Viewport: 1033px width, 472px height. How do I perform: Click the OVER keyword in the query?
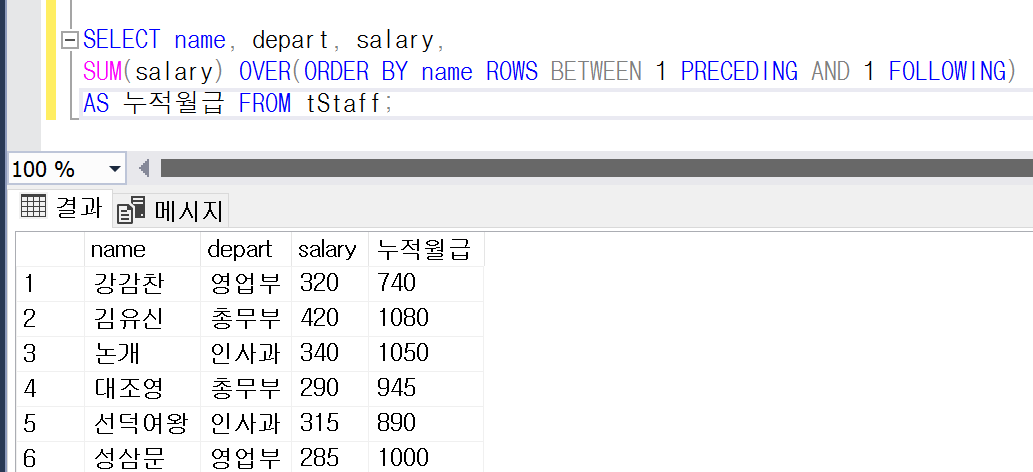point(265,71)
